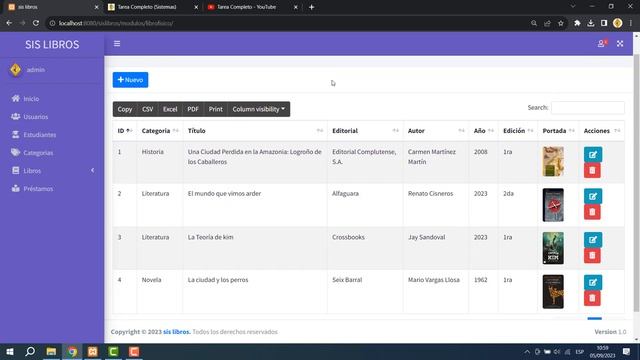This screenshot has height=360, width=640.
Task: Edit the book 'La ciudad y los perros'
Action: 593,282
